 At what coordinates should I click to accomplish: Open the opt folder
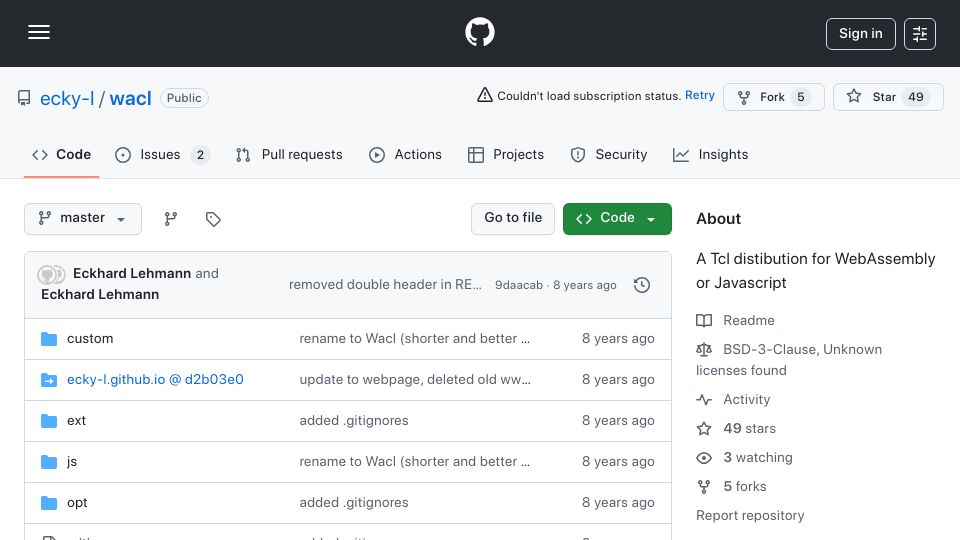pos(77,503)
